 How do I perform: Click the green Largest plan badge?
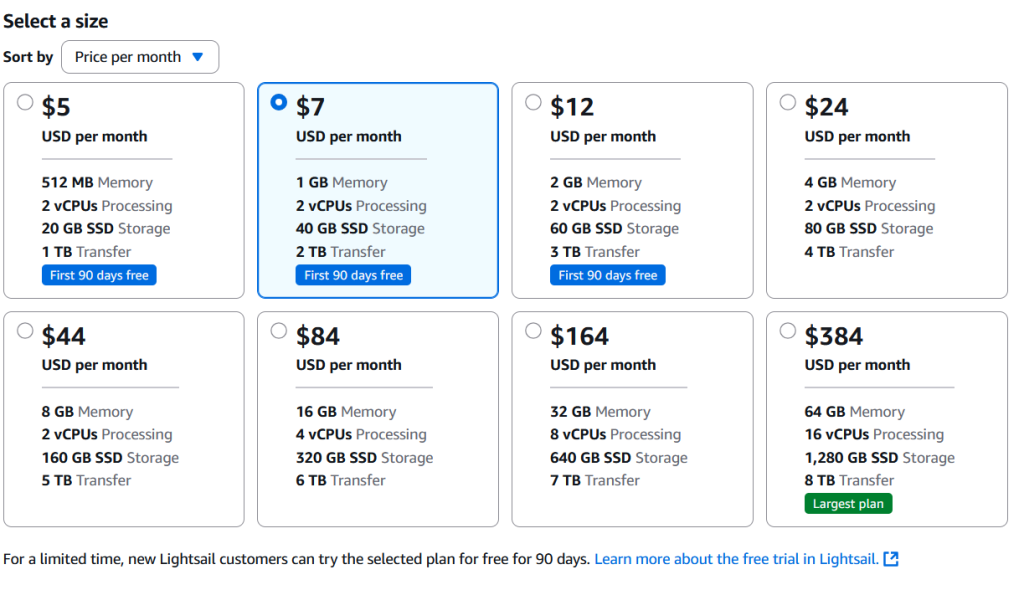click(848, 504)
